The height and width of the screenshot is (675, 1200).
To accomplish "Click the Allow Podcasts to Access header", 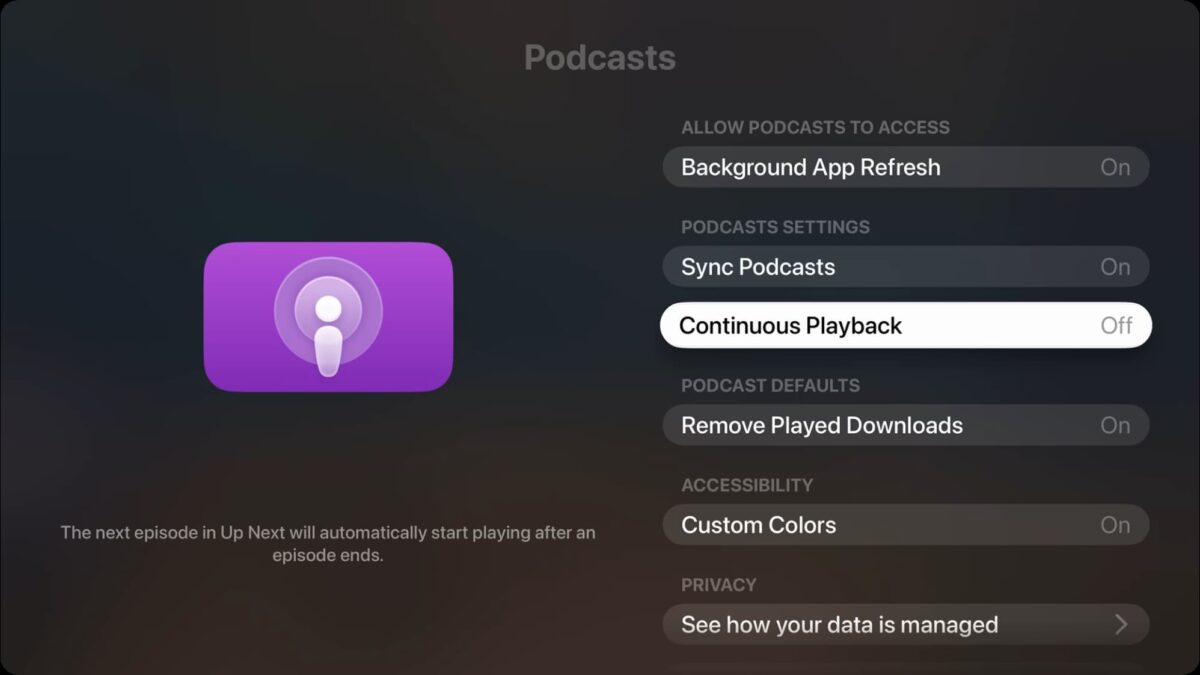I will click(x=815, y=127).
